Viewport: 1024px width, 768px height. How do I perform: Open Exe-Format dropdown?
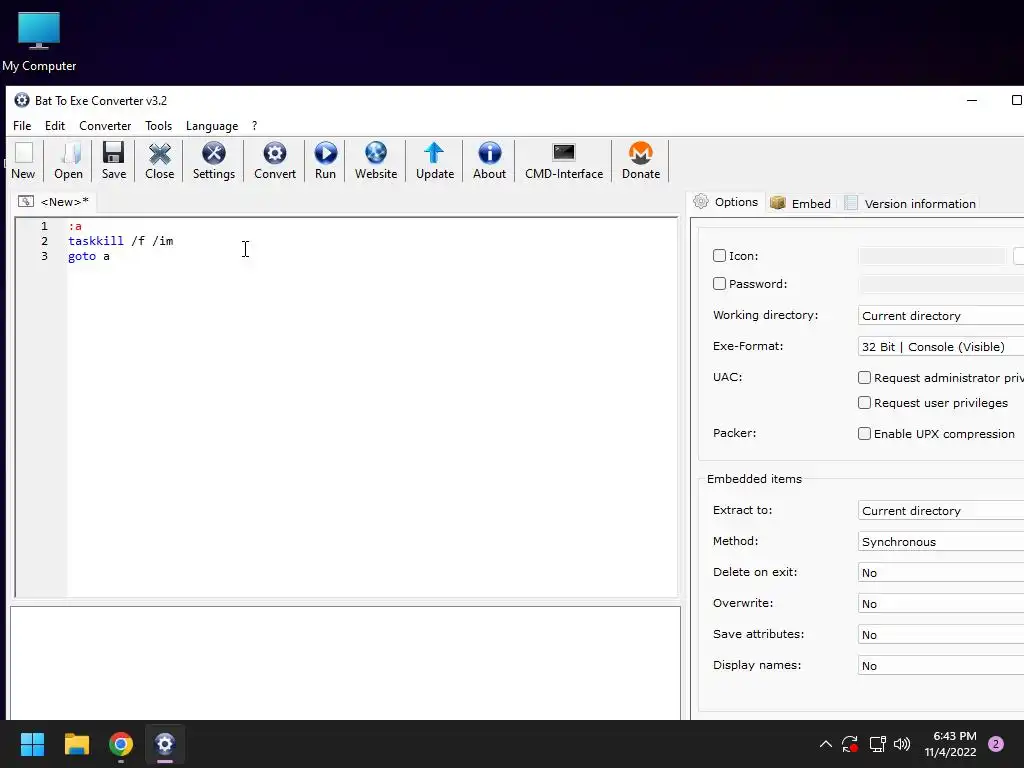940,347
